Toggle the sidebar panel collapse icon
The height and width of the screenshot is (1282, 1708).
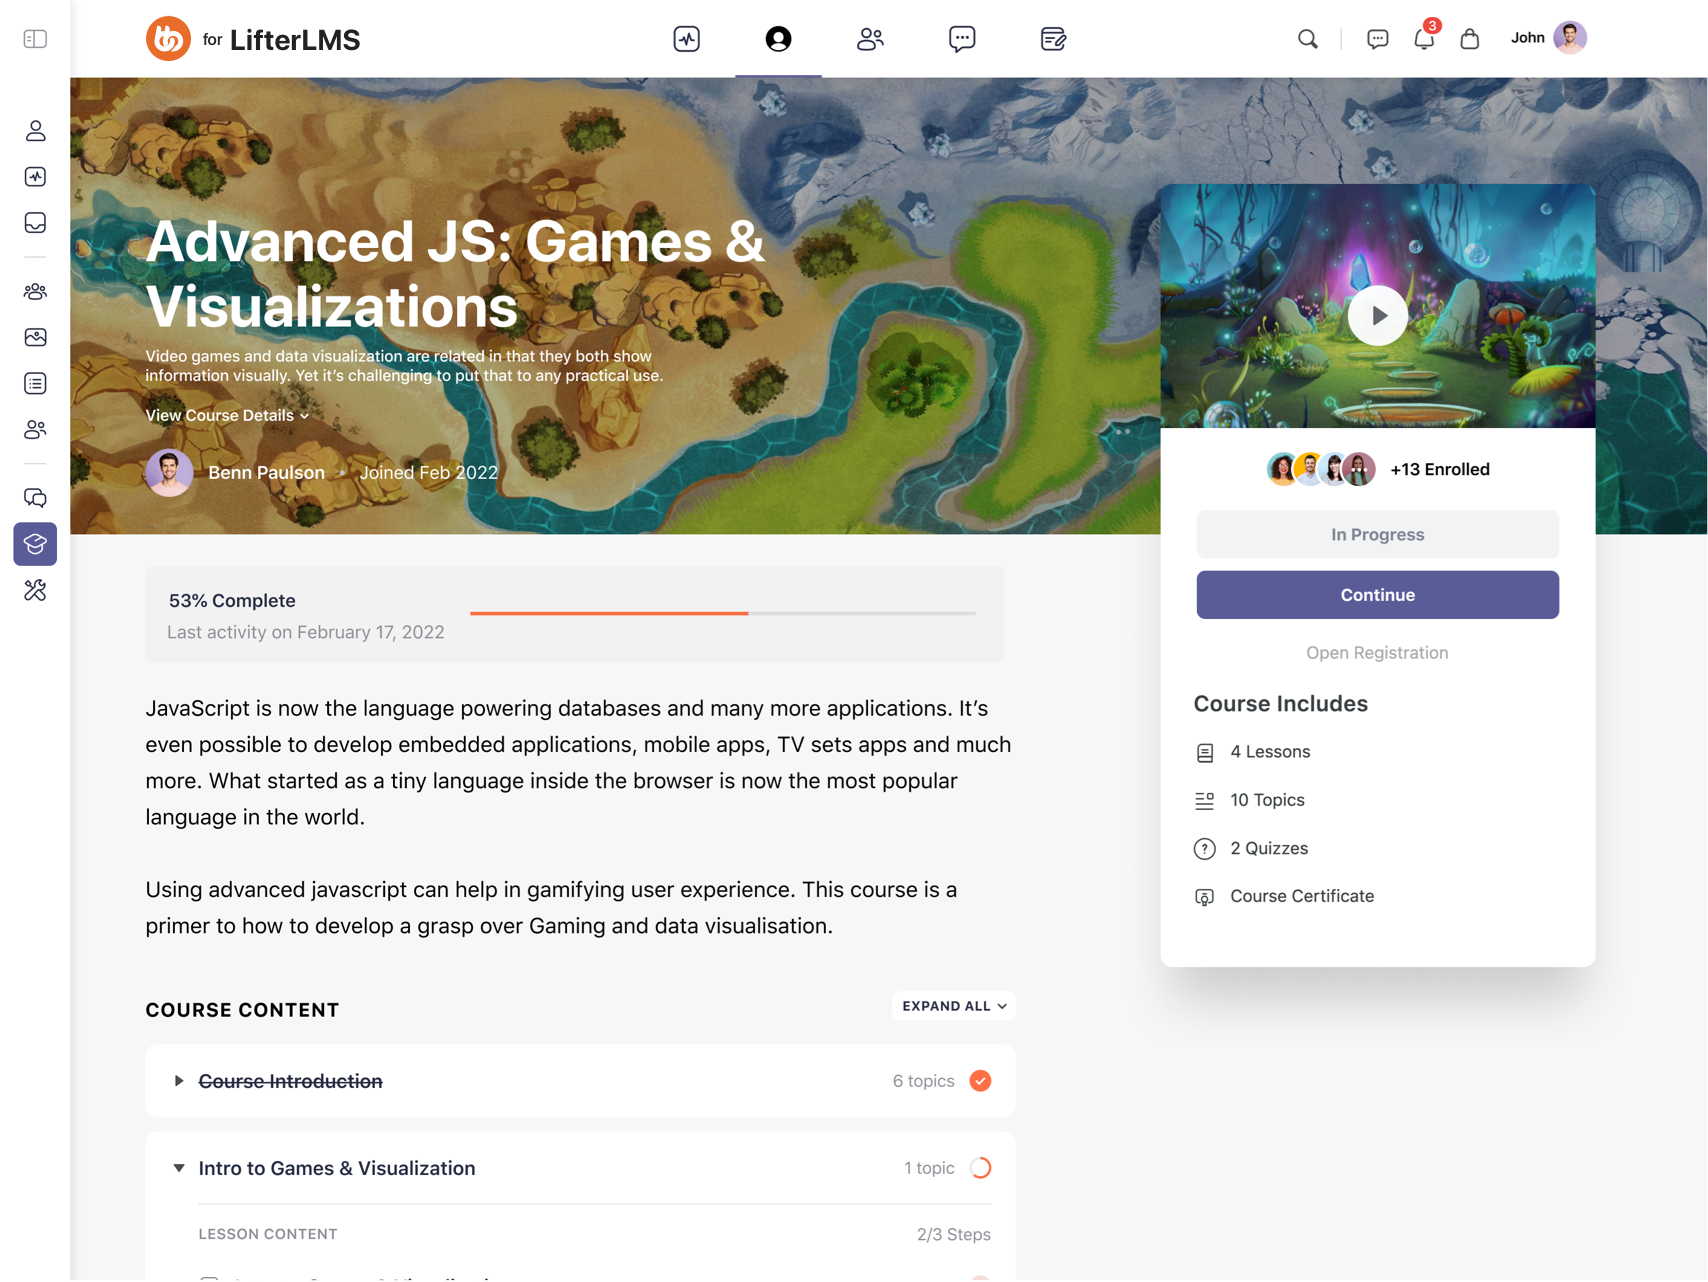35,39
